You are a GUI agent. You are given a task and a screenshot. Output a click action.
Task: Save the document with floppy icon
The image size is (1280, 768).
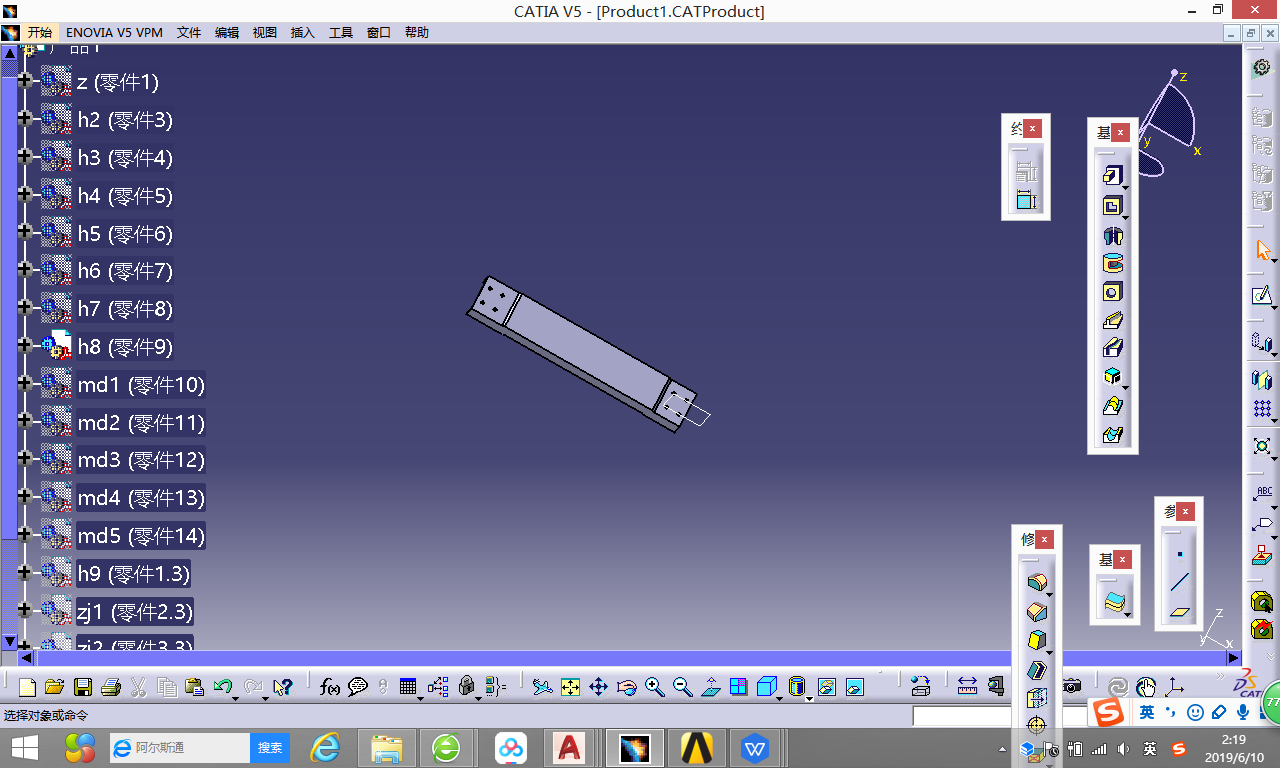pyautogui.click(x=83, y=687)
